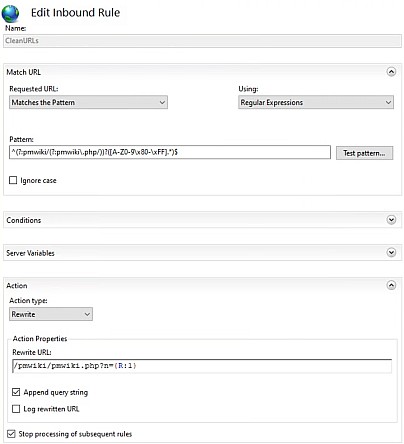Expand the Server Variables section
The width and height of the screenshot is (404, 444).
pyautogui.click(x=391, y=252)
